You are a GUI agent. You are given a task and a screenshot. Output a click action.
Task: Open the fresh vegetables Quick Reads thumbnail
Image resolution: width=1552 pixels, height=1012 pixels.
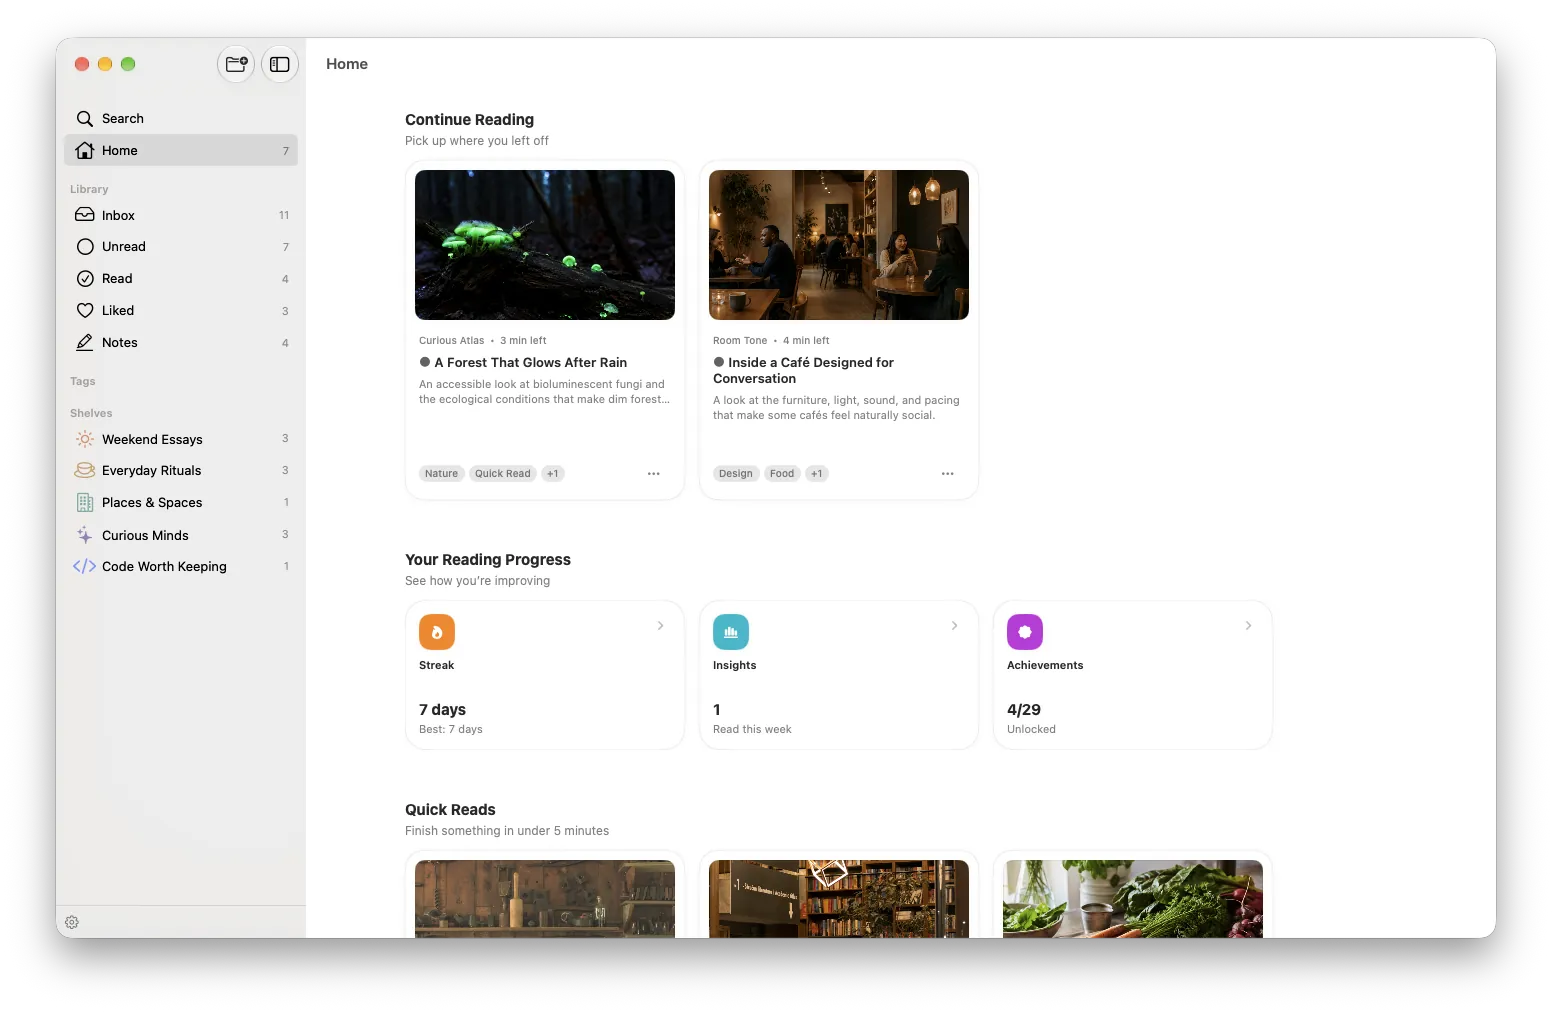tap(1133, 899)
